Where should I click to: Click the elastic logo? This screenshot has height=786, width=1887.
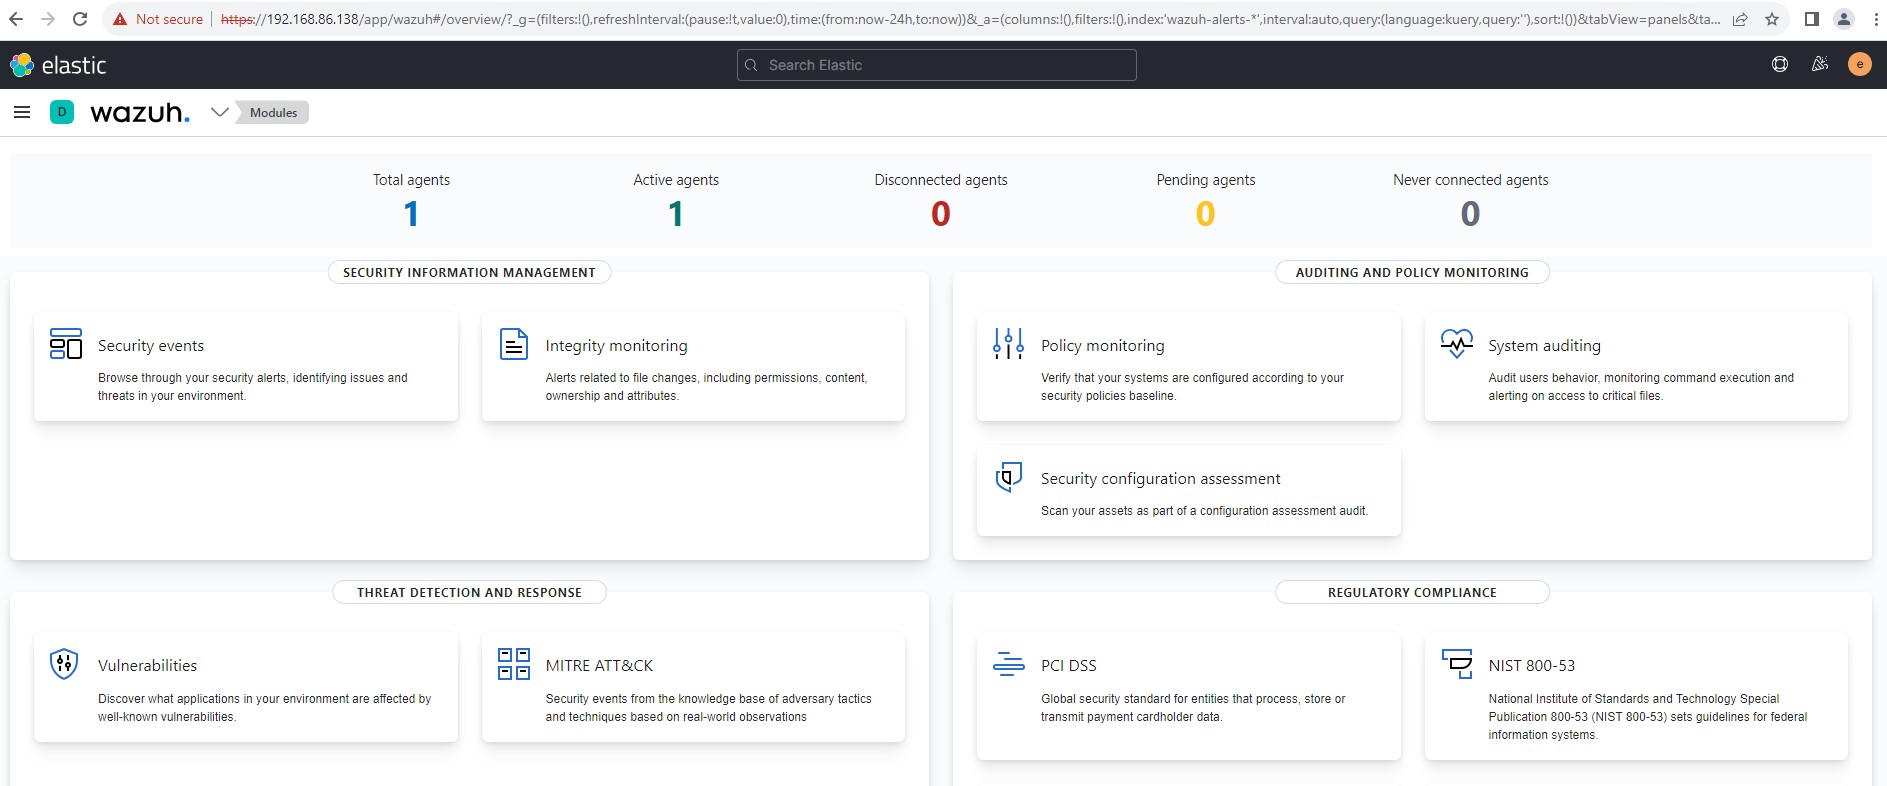58,65
